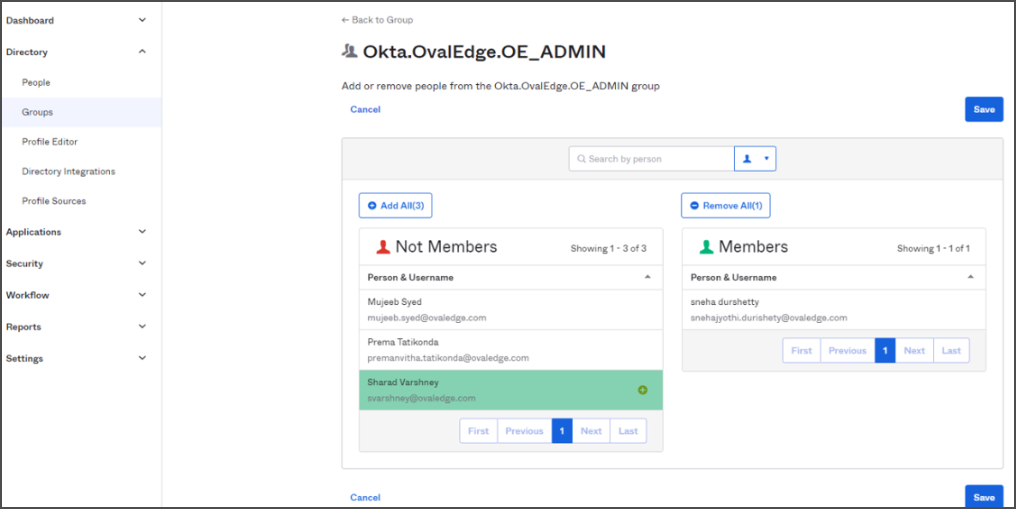The width and height of the screenshot is (1016, 509).
Task: Click the magnifier icon in search box
Action: pos(581,159)
